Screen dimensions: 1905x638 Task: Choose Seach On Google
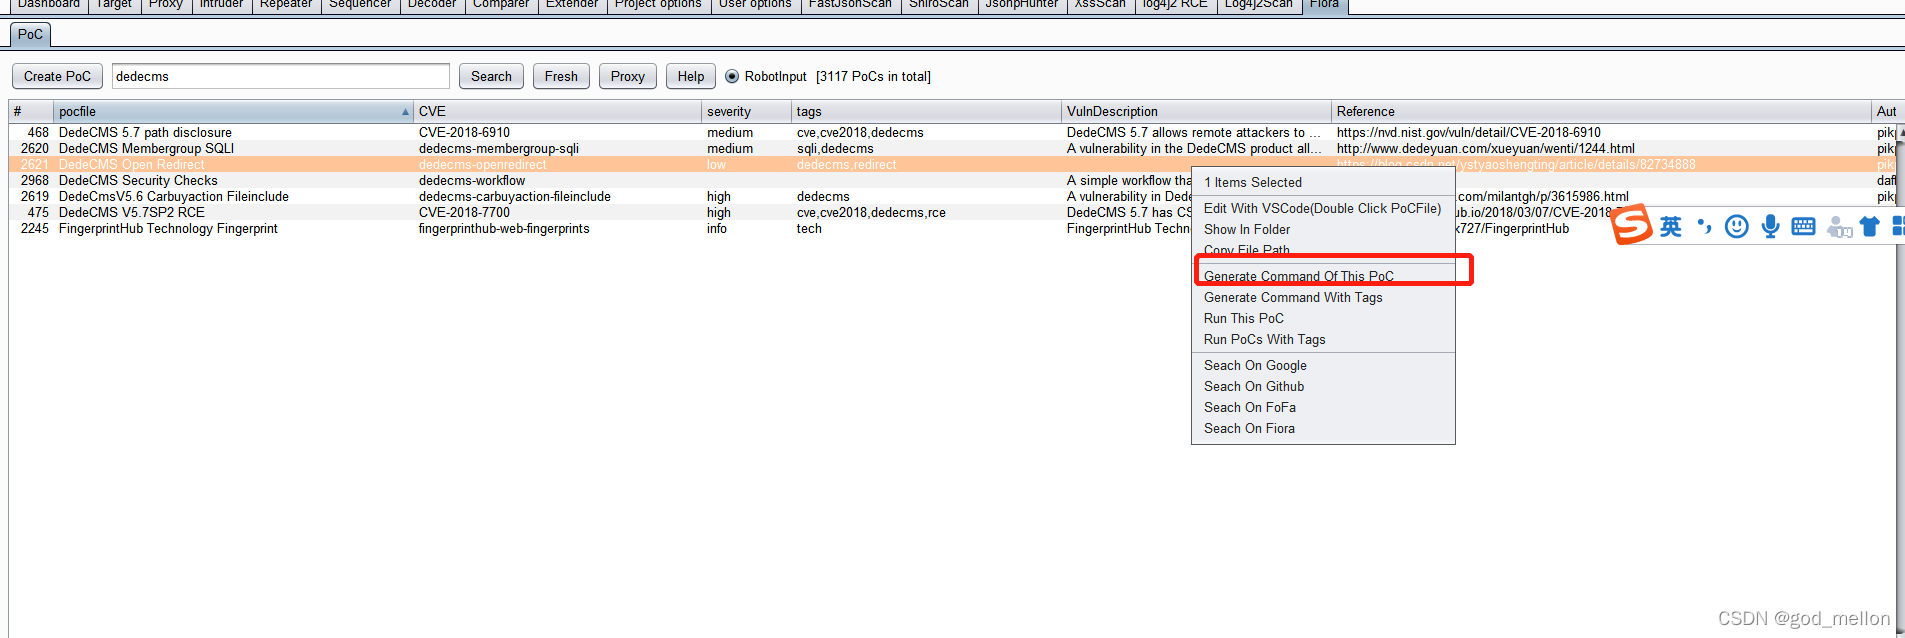tap(1322, 365)
